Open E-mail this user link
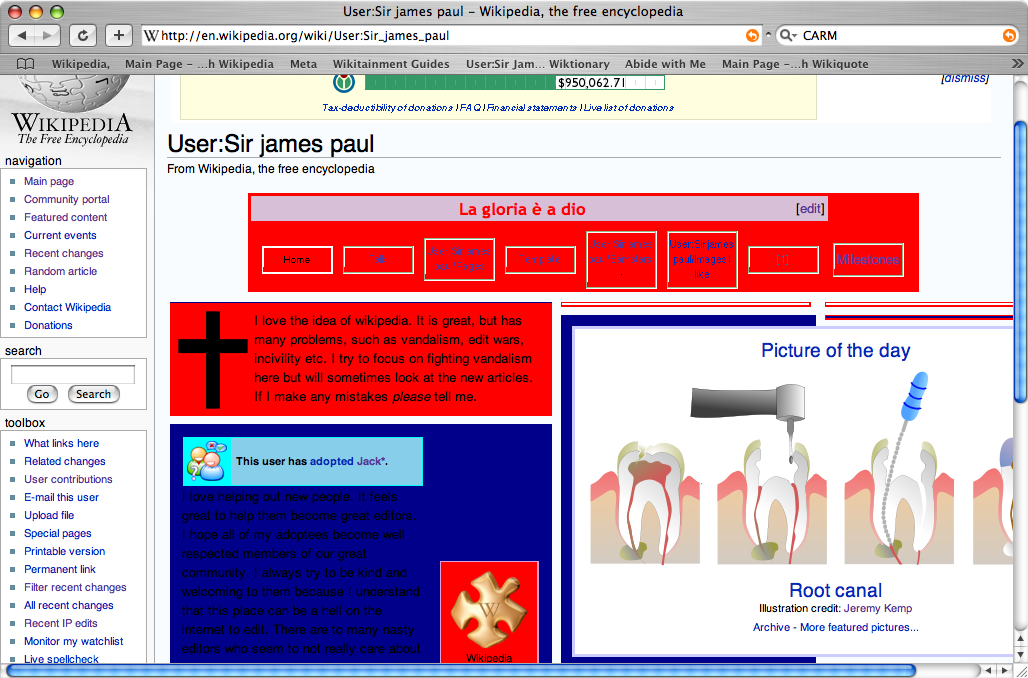The image size is (1028, 678). 62,498
